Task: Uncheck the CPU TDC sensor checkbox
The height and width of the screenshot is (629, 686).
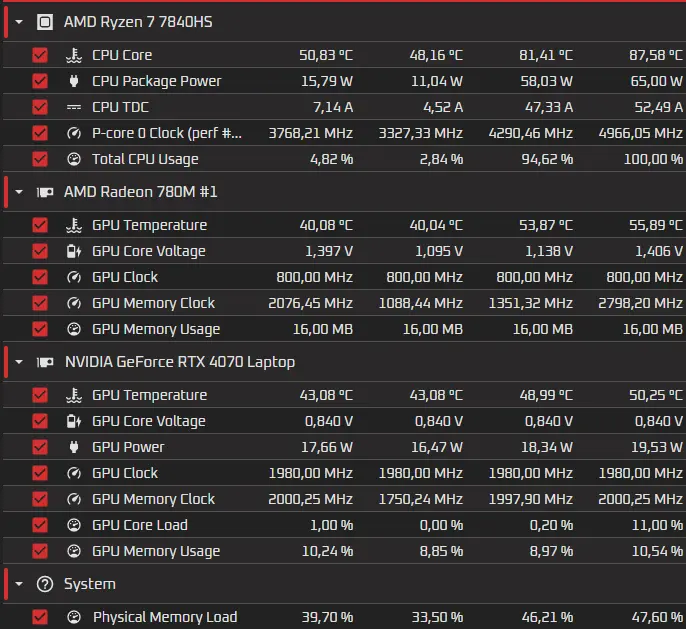Action: coord(40,107)
